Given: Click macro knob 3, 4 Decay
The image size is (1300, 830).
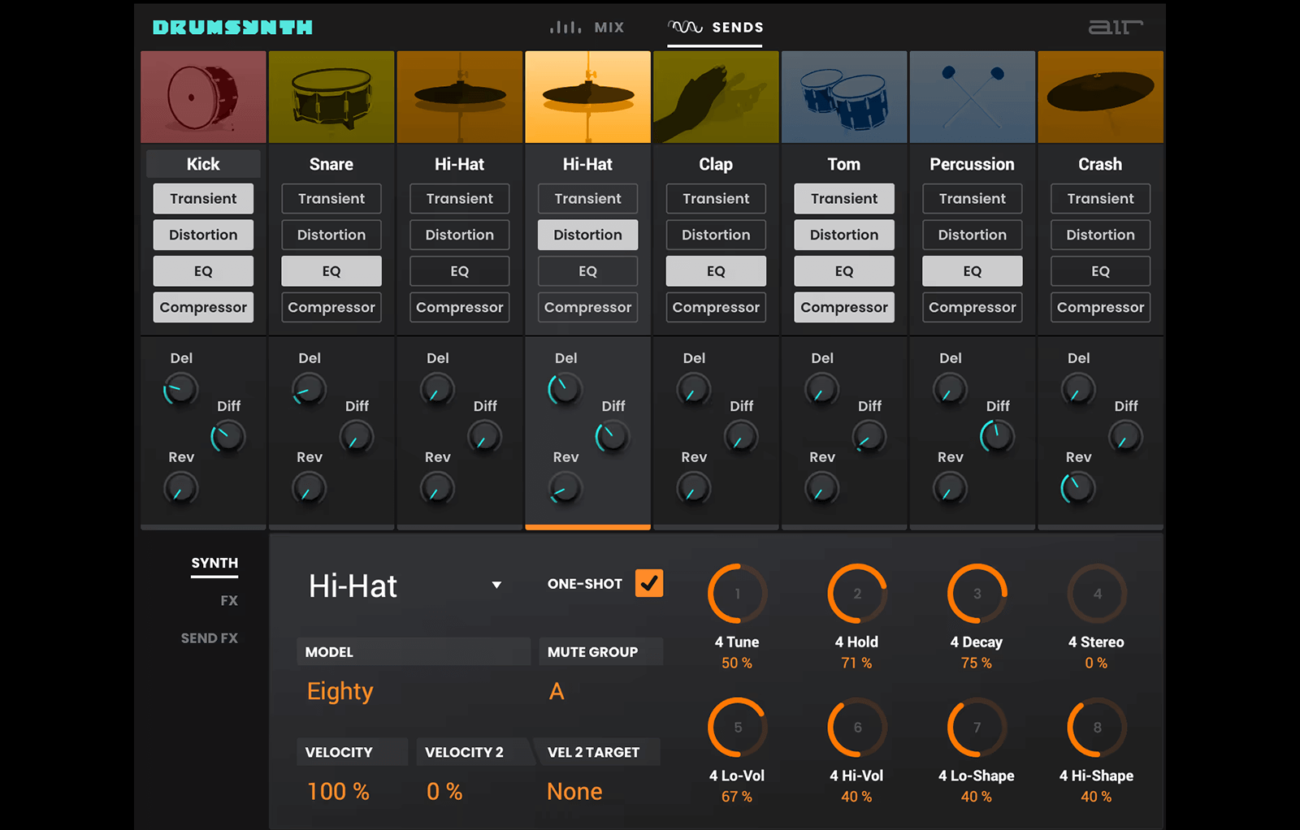Looking at the screenshot, I should tap(977, 594).
